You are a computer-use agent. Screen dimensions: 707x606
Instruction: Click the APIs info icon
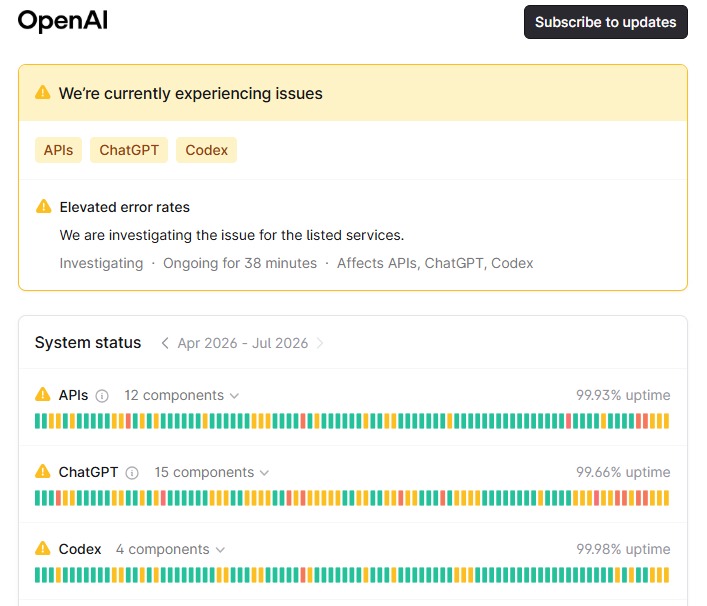102,396
